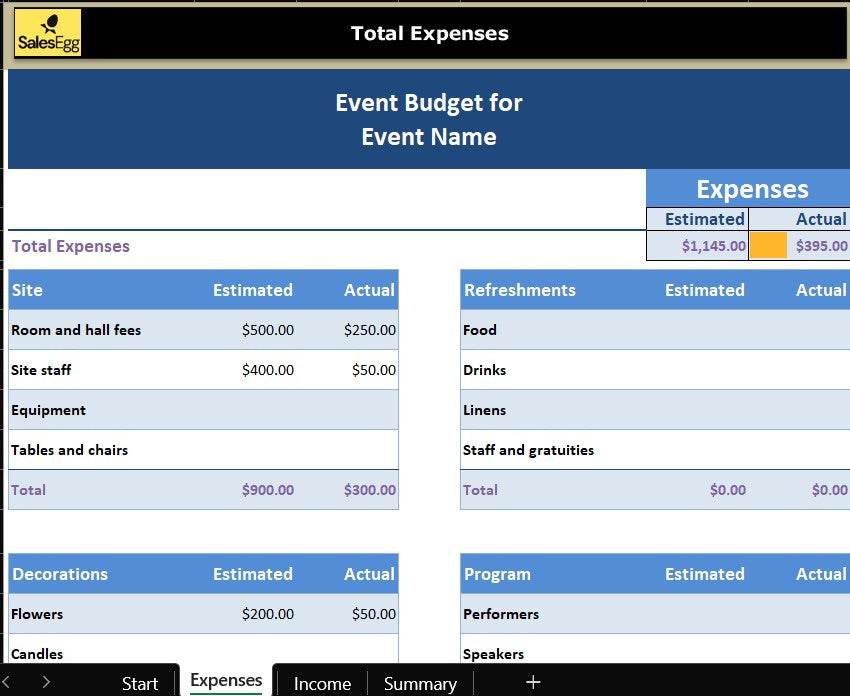Select Room and hall fees estimated $500.00 cell
This screenshot has width=850, height=696.
tap(267, 330)
